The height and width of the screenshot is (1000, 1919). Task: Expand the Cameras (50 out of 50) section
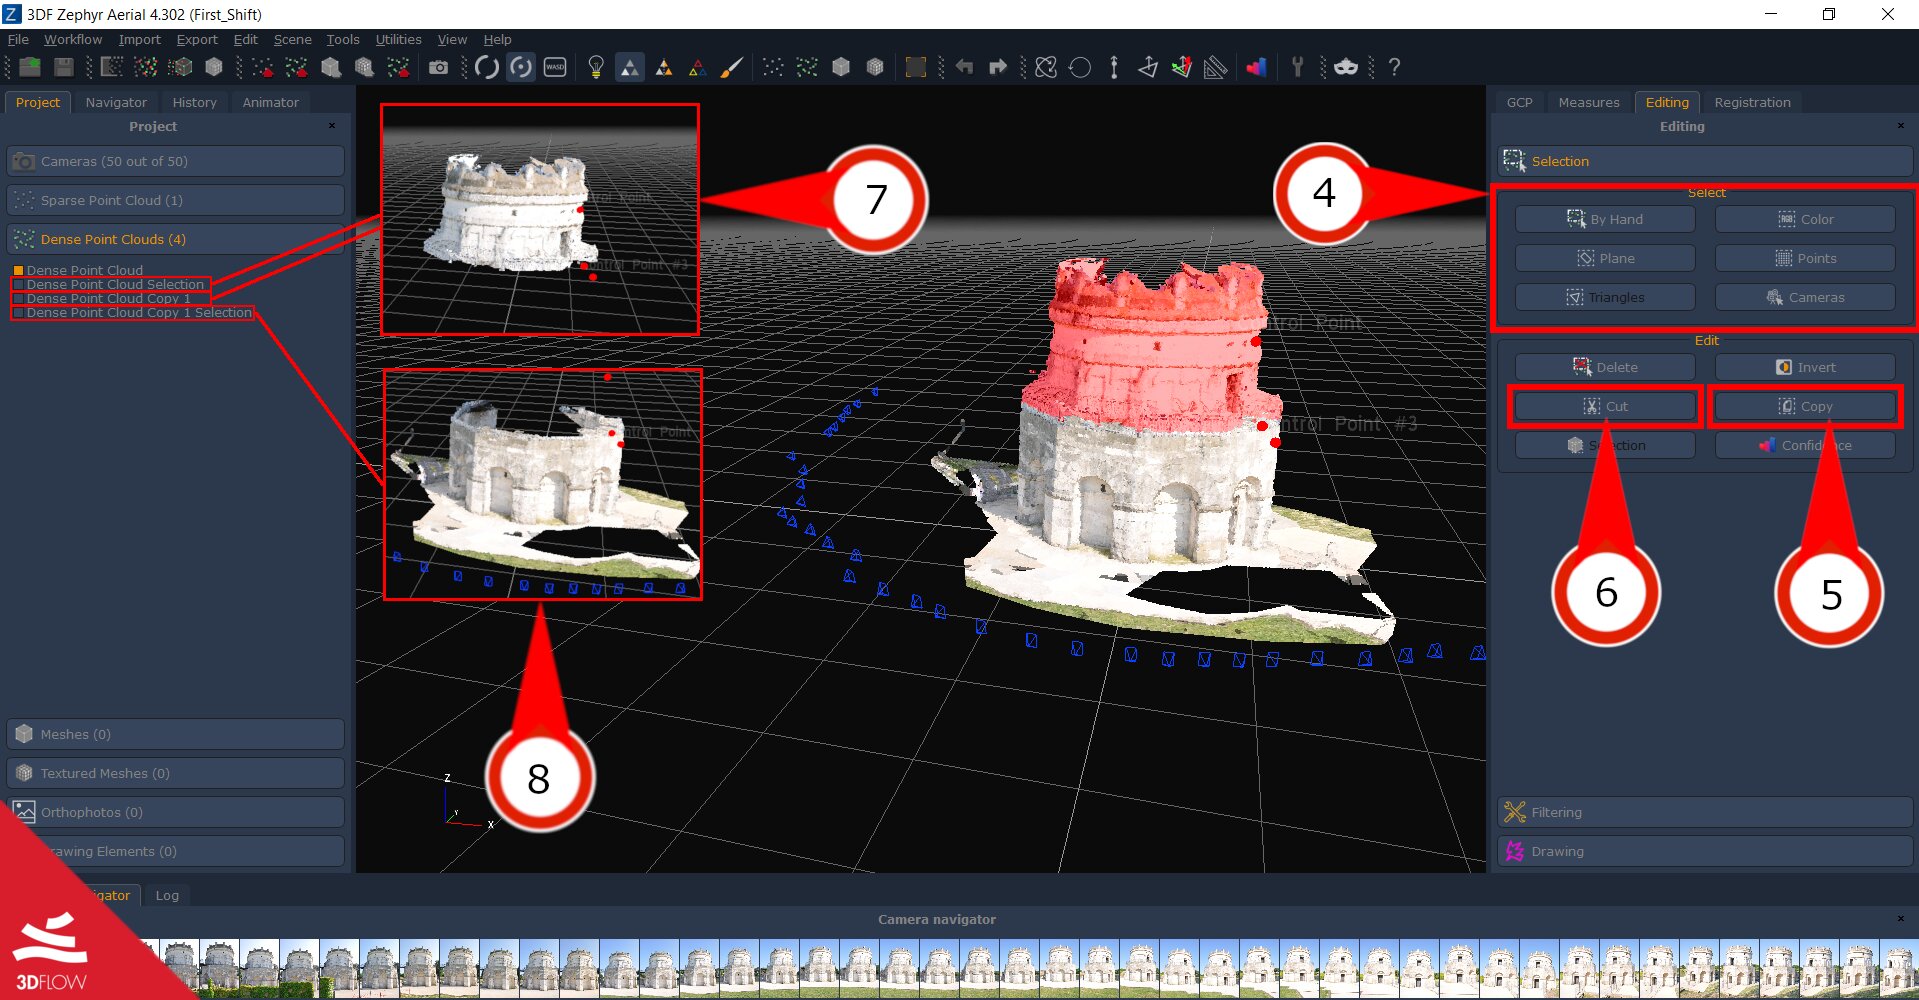176,161
